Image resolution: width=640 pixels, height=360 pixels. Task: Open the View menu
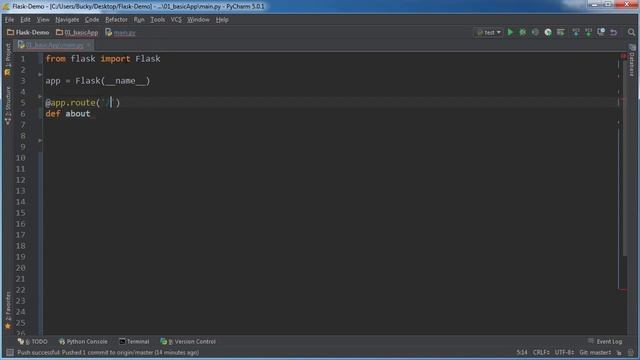(x=43, y=20)
